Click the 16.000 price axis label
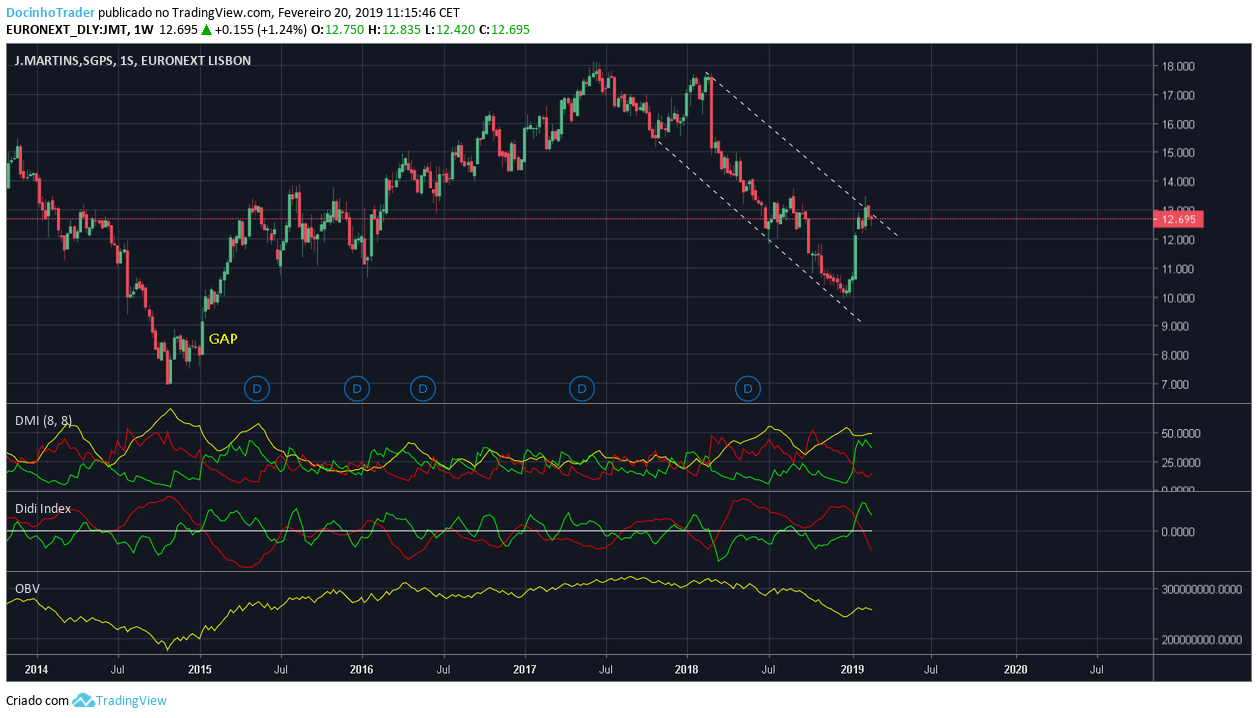This screenshot has width=1258, height=718. [1178, 125]
